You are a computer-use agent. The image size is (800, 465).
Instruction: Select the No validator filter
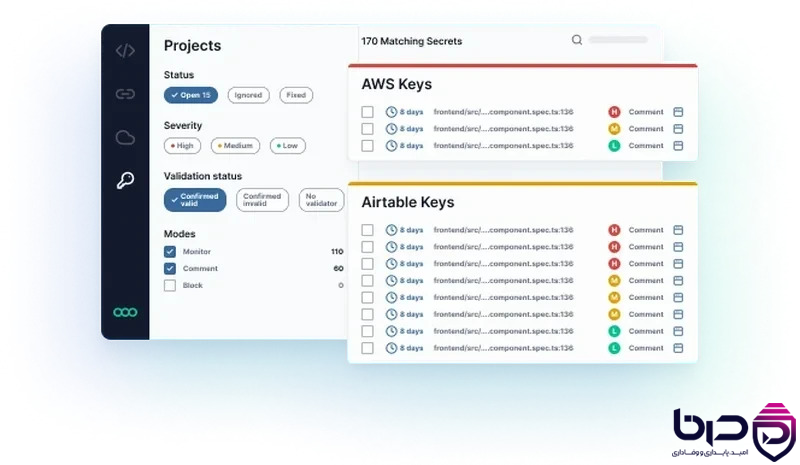pos(321,200)
